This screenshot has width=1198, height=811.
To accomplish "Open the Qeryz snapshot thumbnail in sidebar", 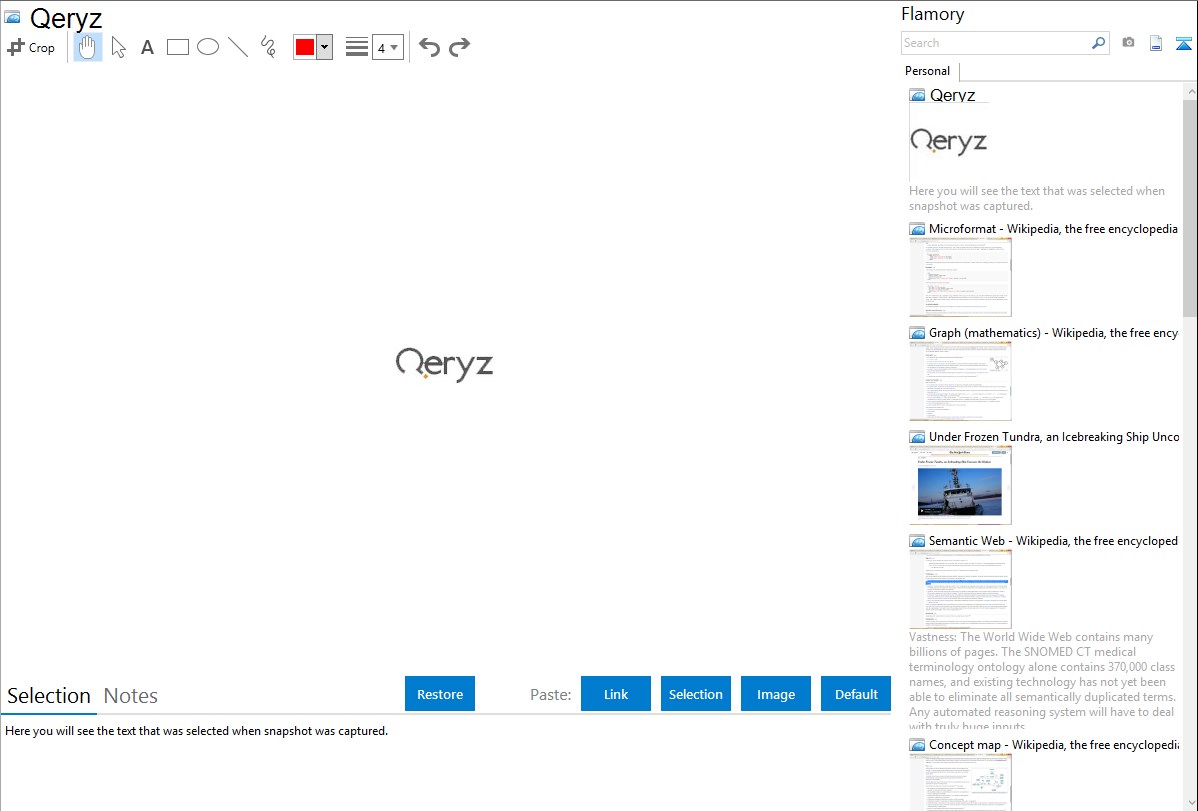I will click(x=949, y=142).
